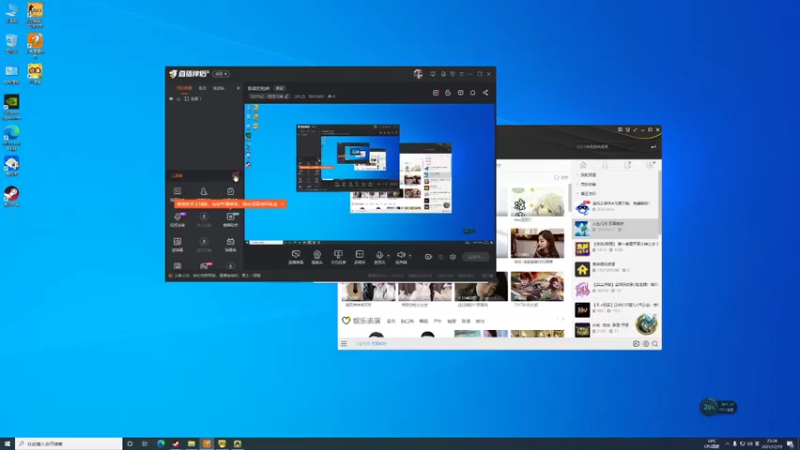Switch to the second scene tab
The height and width of the screenshot is (450, 800).
[x=203, y=88]
